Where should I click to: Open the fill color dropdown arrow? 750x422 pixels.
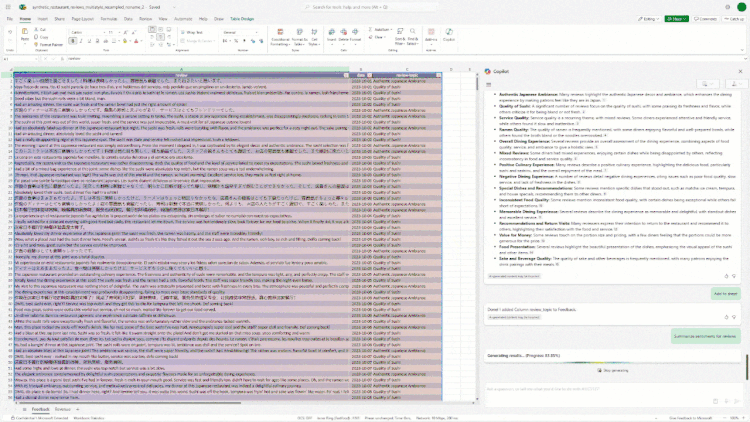coord(130,41)
